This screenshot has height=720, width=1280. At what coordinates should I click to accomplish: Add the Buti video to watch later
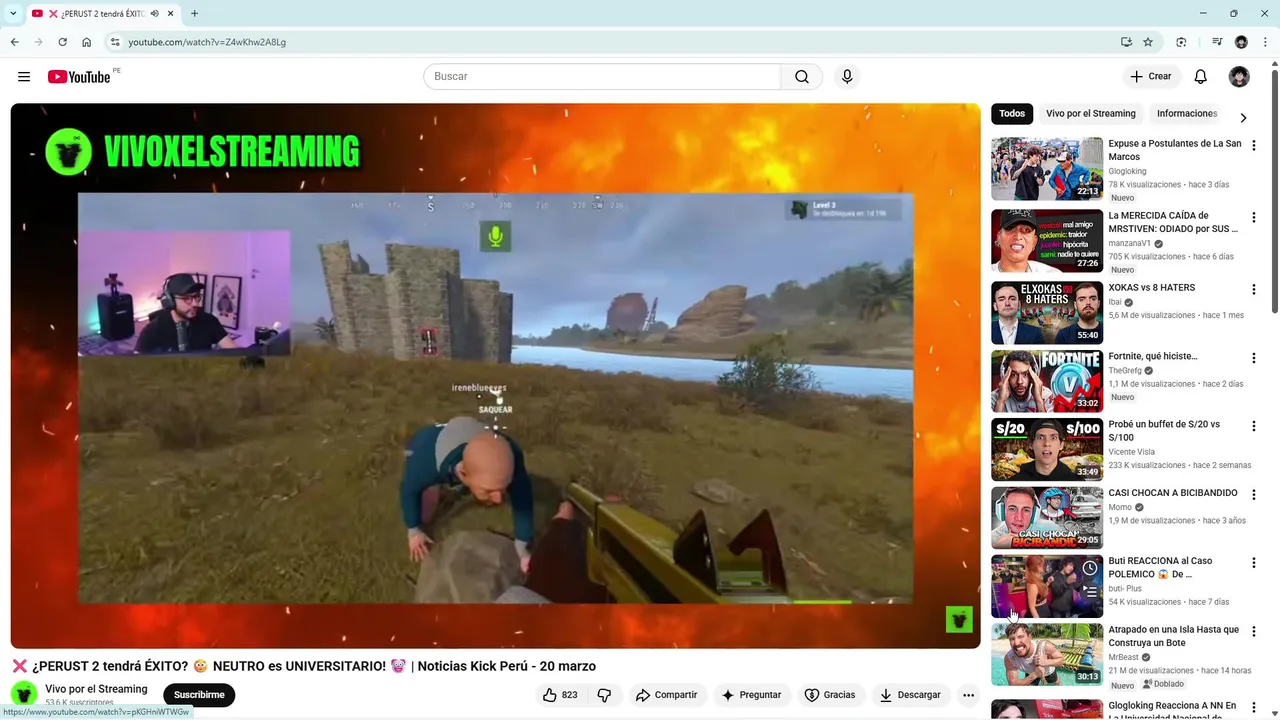1089,568
